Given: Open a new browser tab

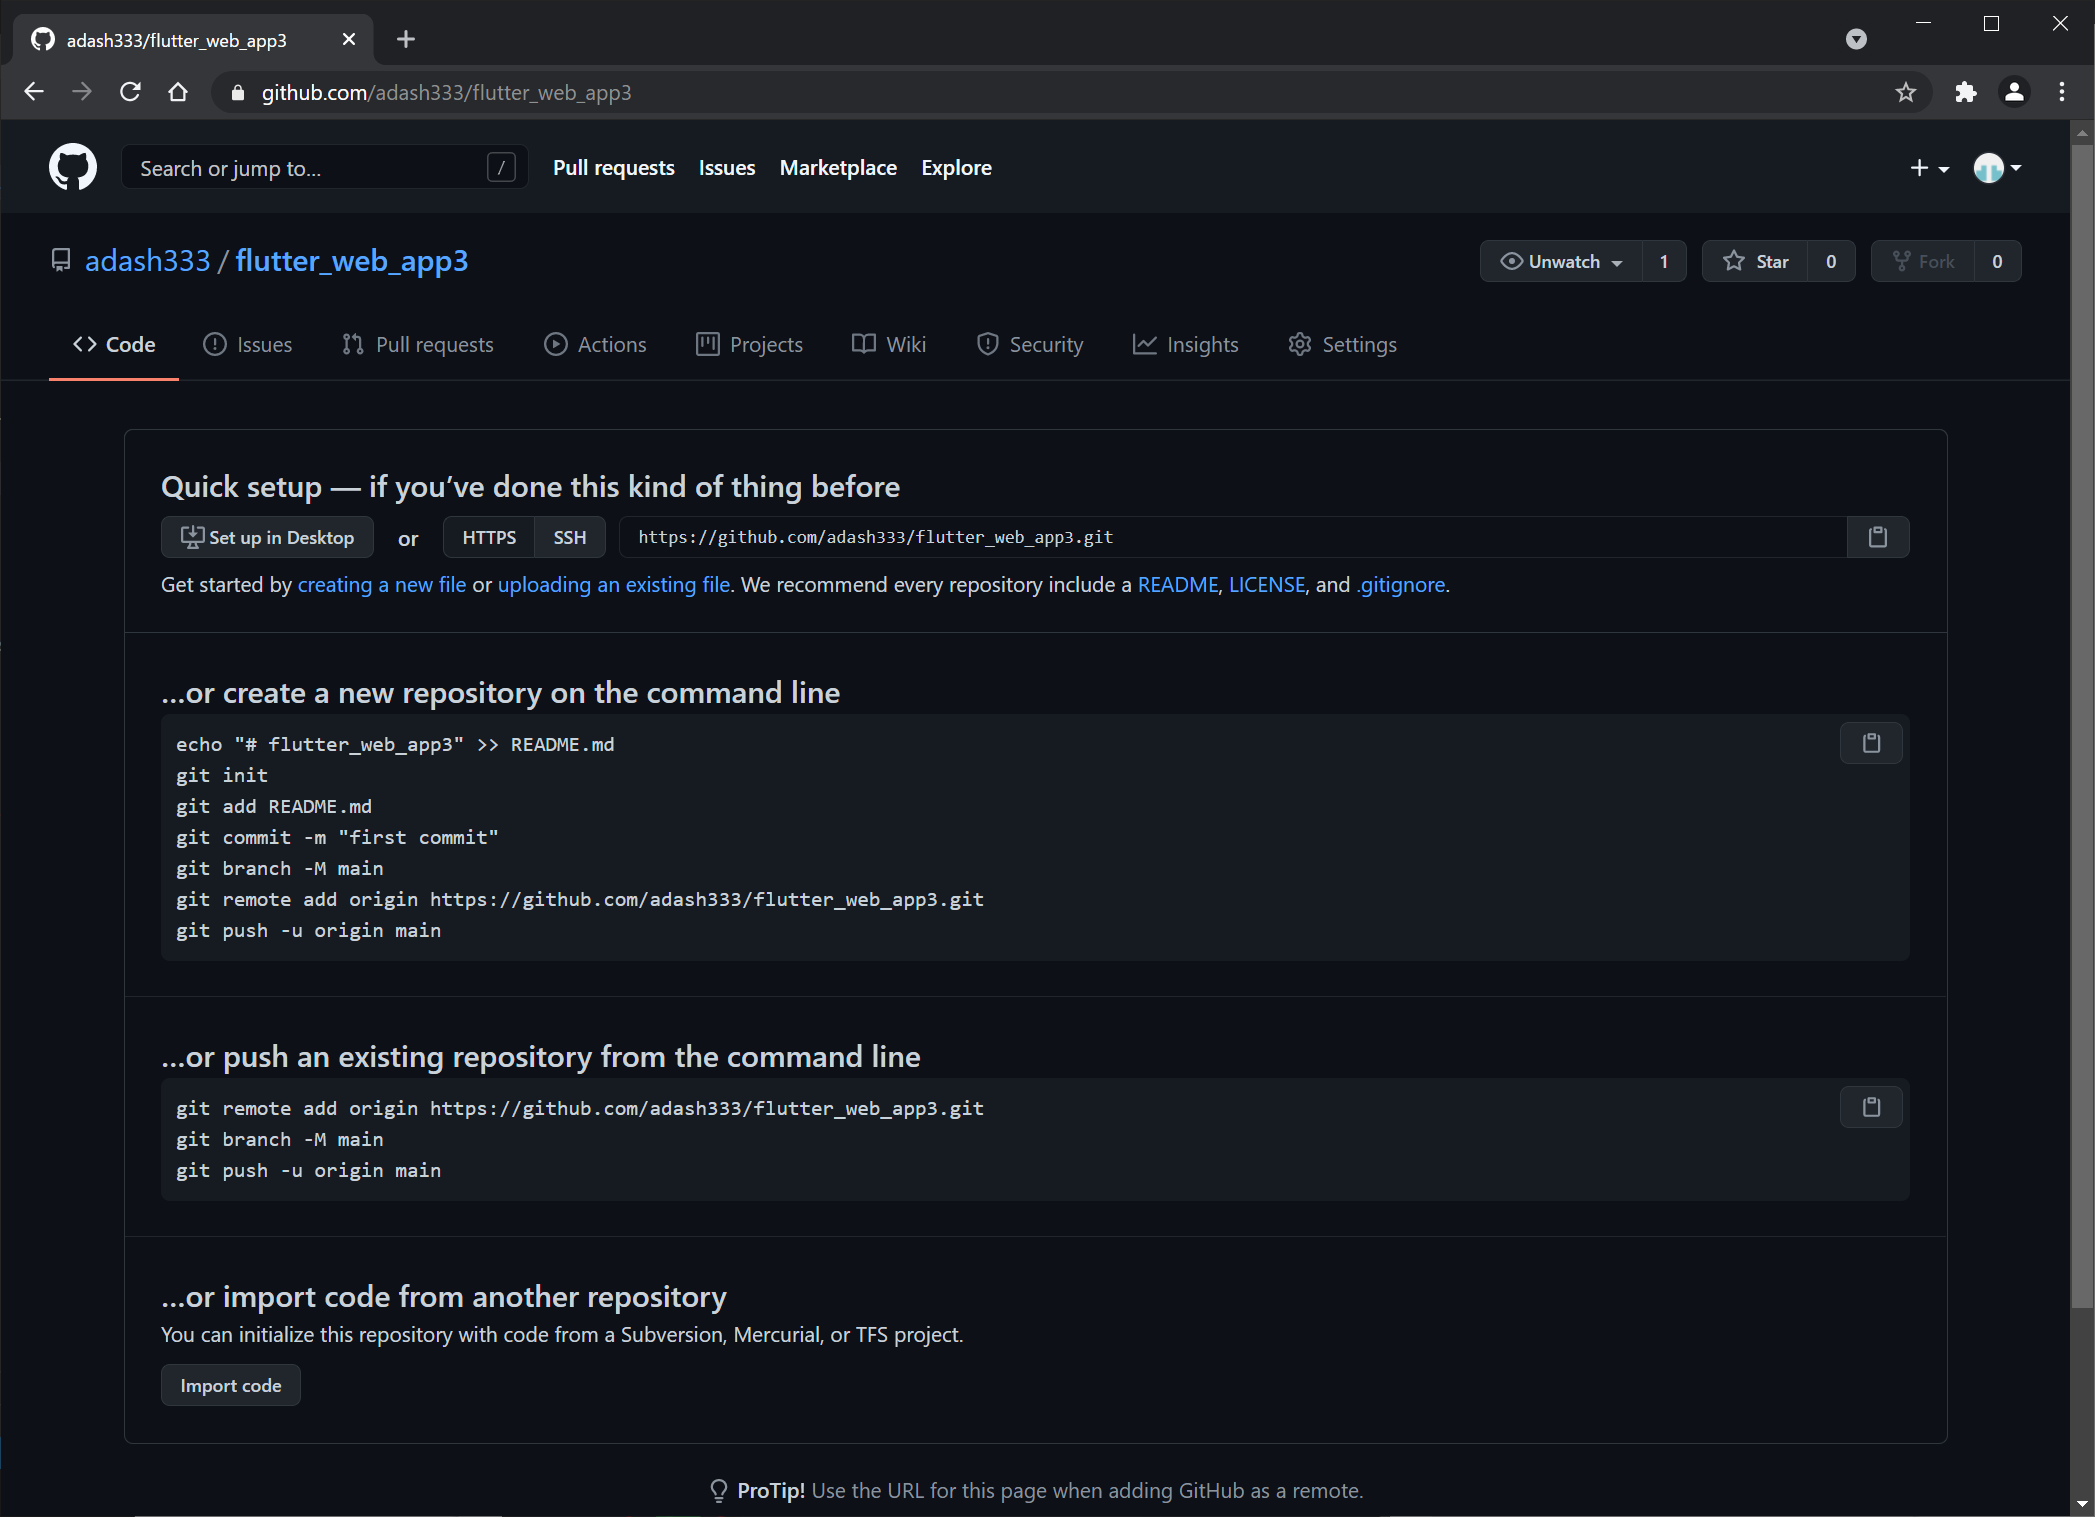Looking at the screenshot, I should click(406, 39).
